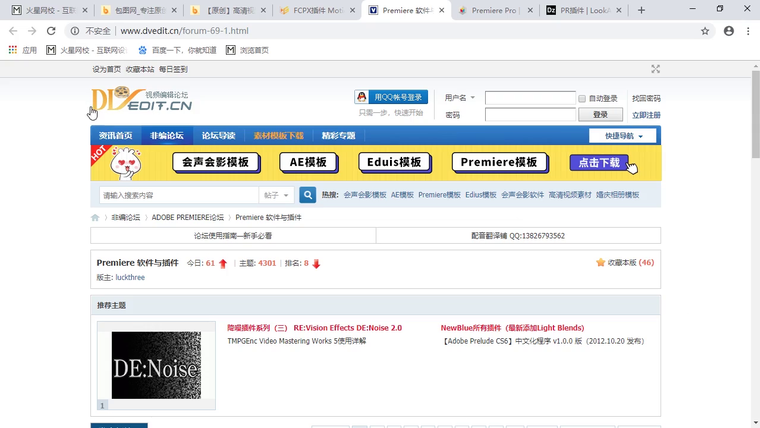760x428 pixels.
Task: Bookmark this page with star icon
Action: pyautogui.click(x=705, y=31)
